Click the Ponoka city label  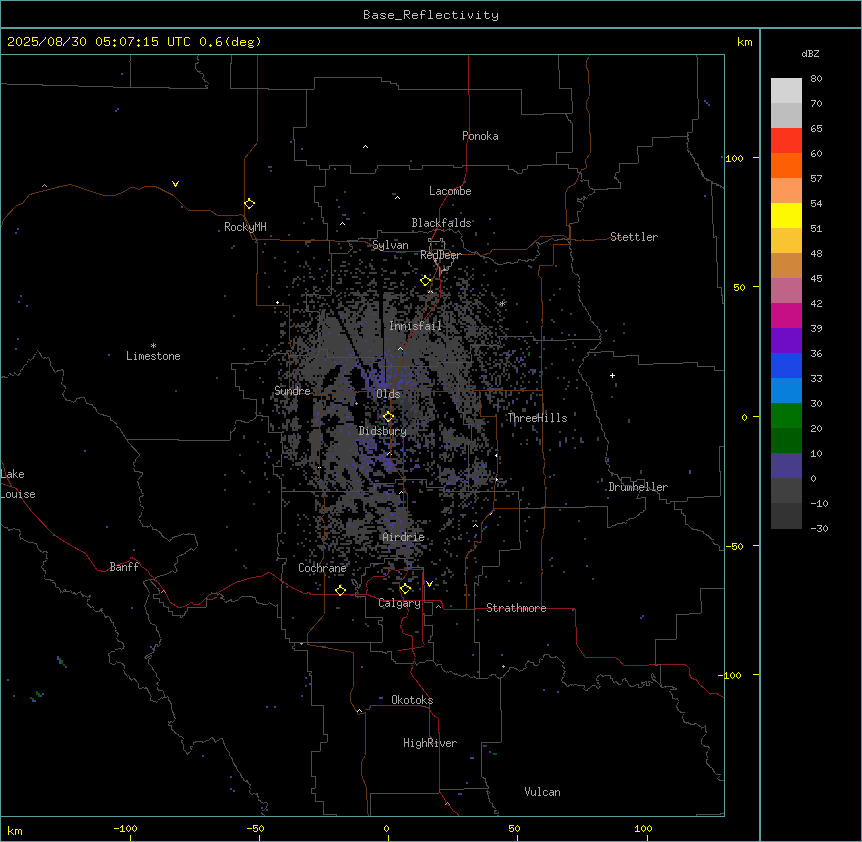click(x=480, y=136)
